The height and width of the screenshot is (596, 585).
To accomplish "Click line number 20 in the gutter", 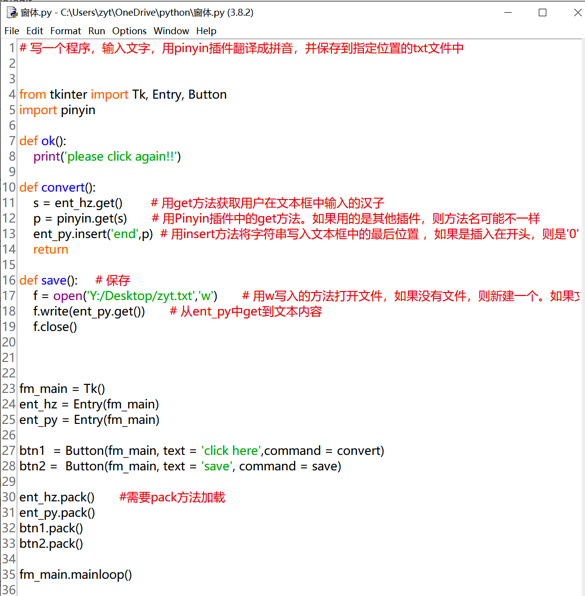I will point(9,342).
